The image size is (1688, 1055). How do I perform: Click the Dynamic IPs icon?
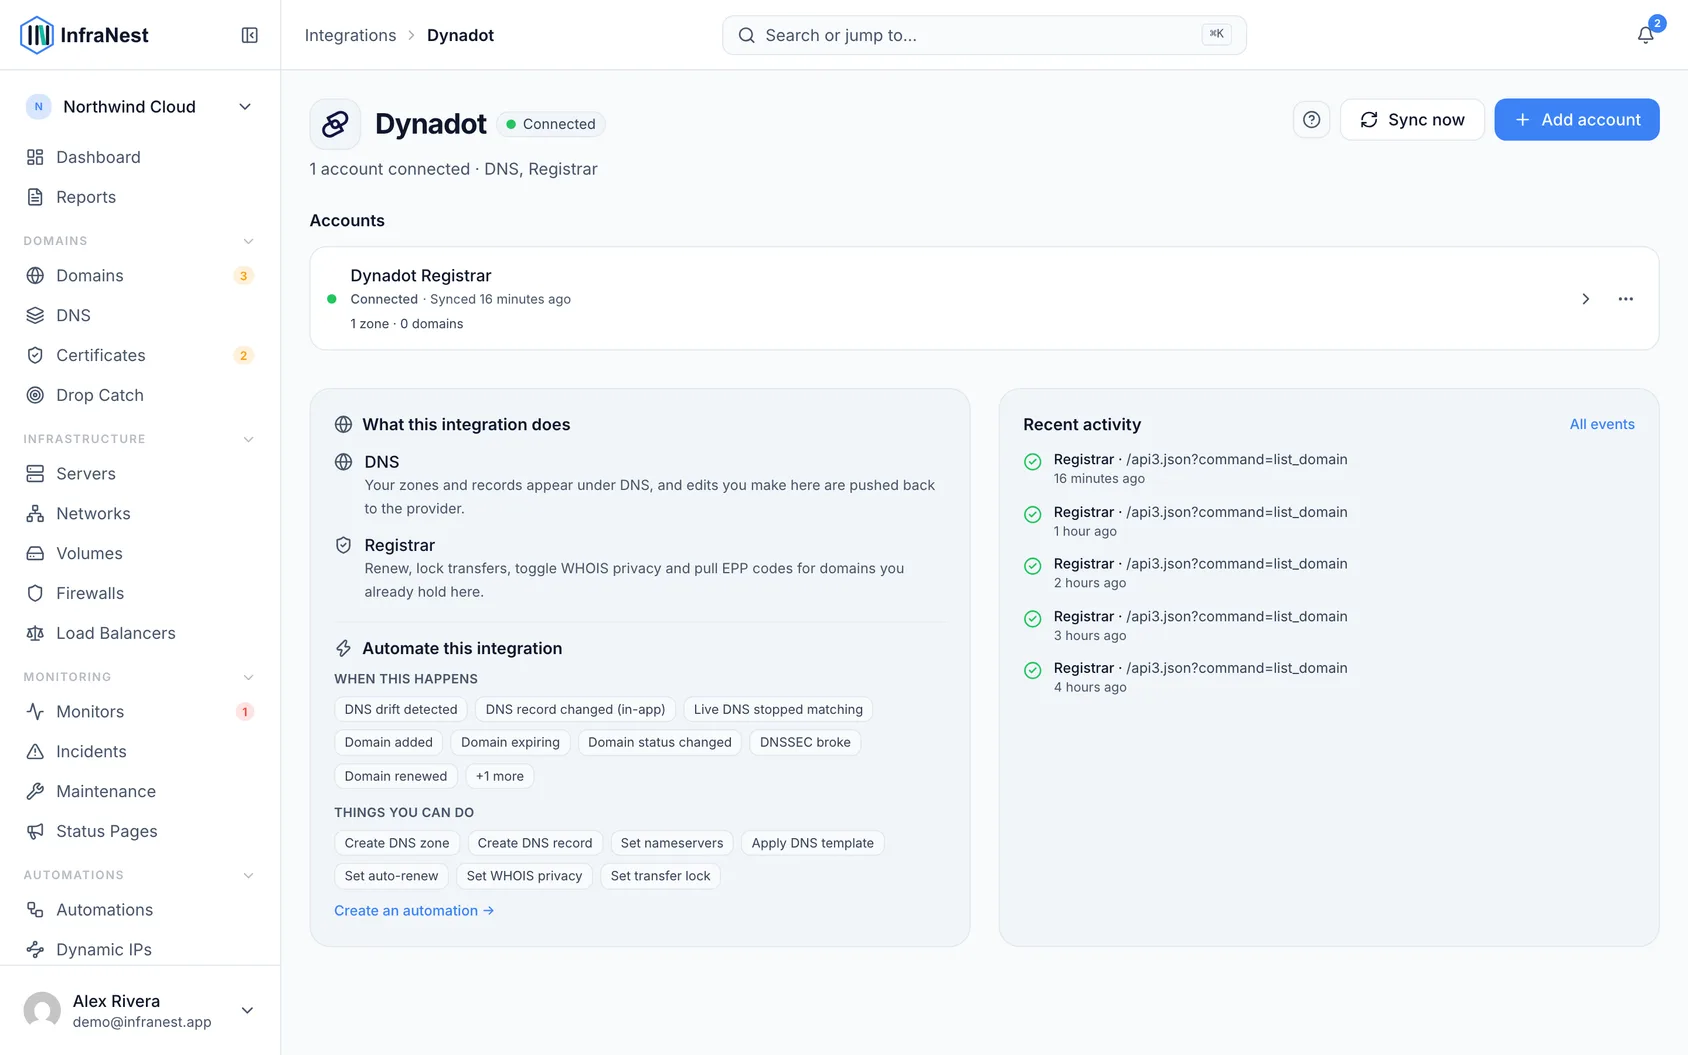click(35, 949)
